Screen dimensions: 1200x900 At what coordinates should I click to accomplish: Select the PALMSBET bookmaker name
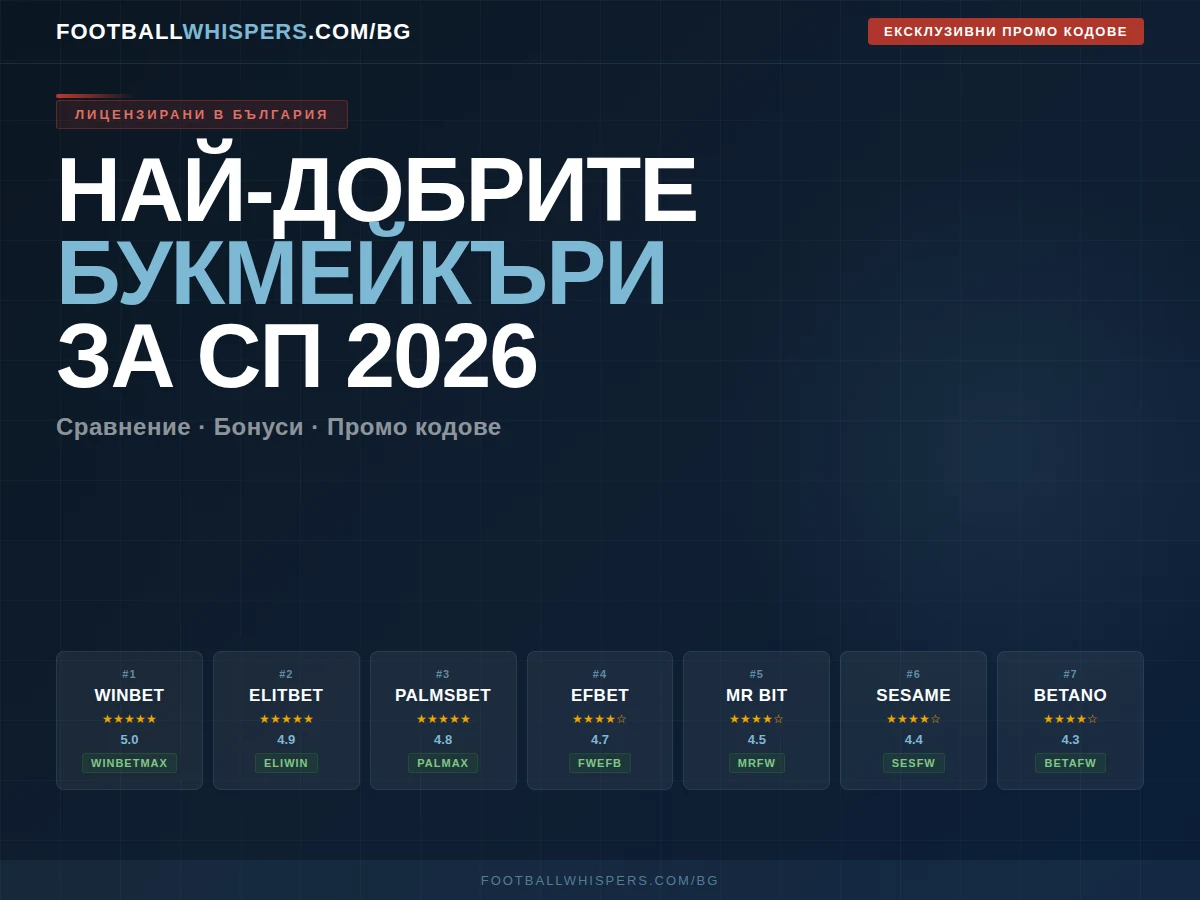click(x=443, y=695)
